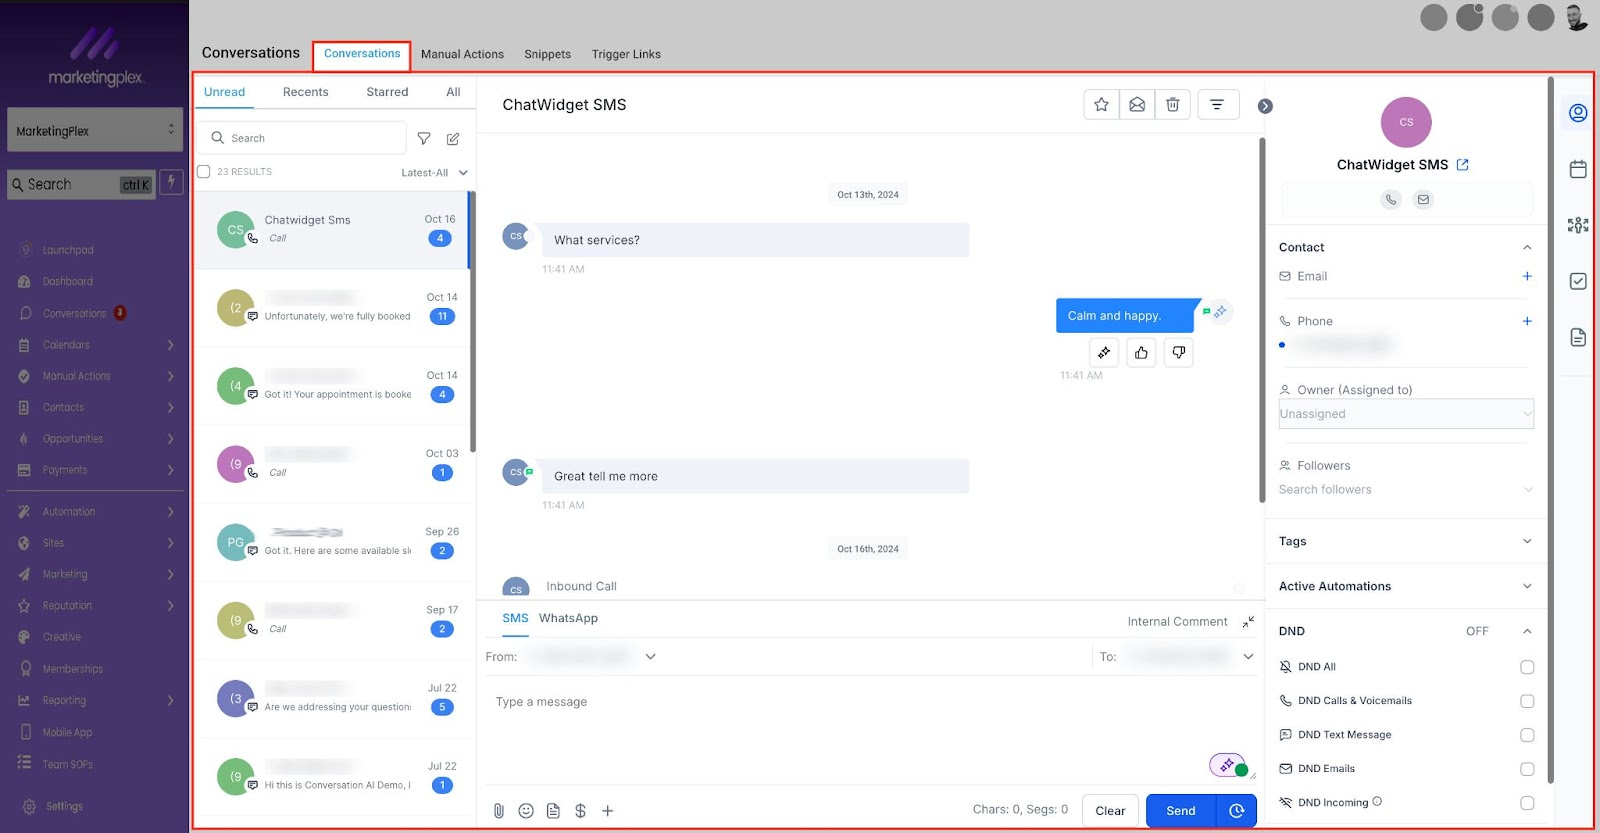Screen dimensions: 1600x833
Task: Switch to the Manual Actions tab
Action: tap(462, 54)
